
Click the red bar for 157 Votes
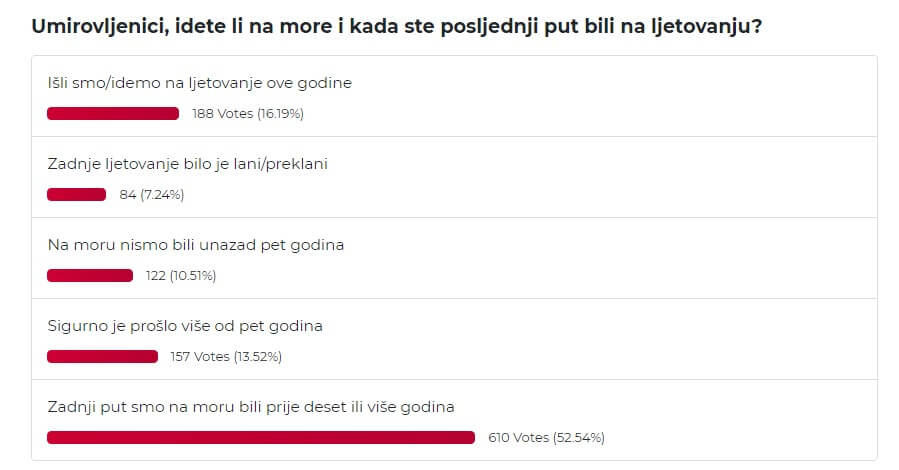click(x=103, y=357)
